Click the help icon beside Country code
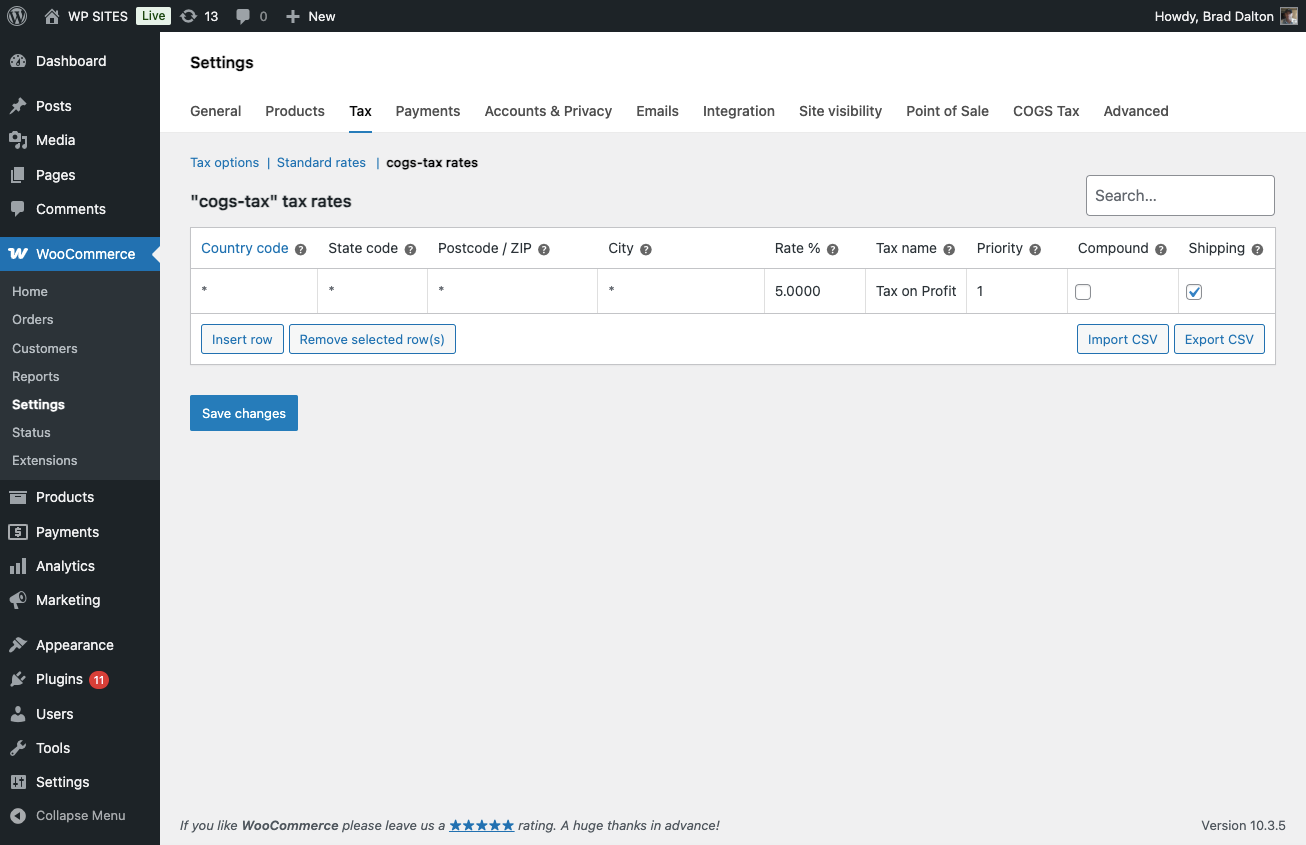The image size is (1306, 845). 300,249
